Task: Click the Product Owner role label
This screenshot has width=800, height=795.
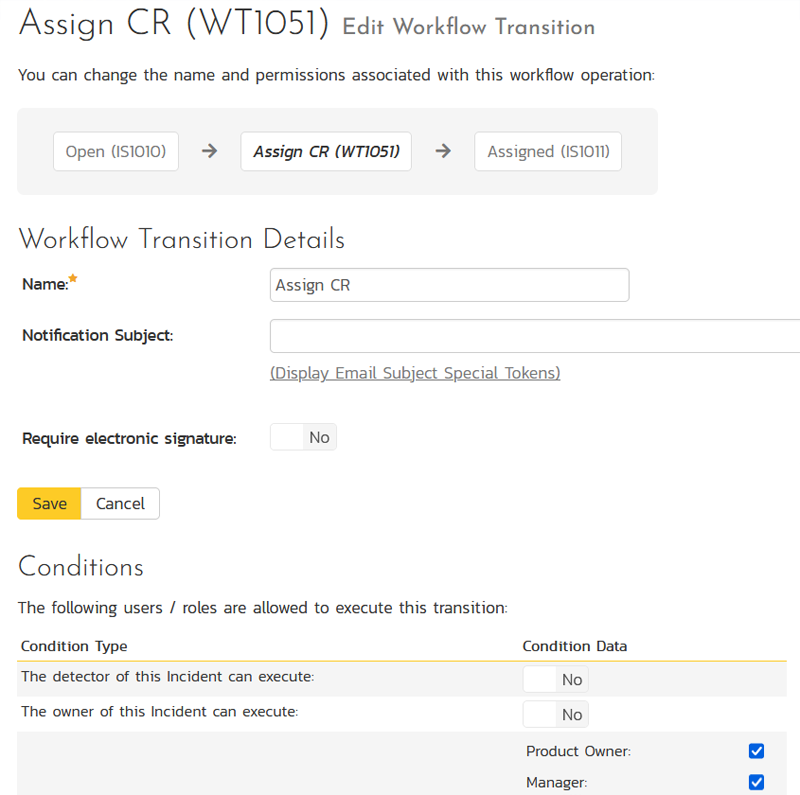Action: pyautogui.click(x=578, y=751)
